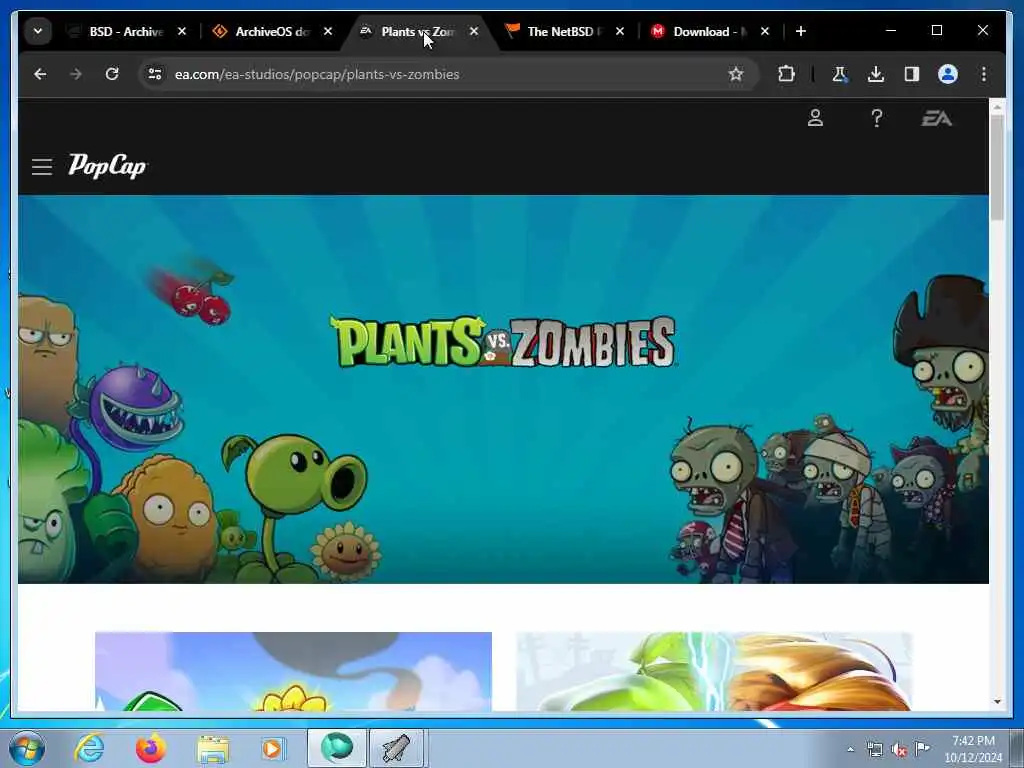Select the green globe browser taskbar button
1024x768 pixels.
point(337,748)
